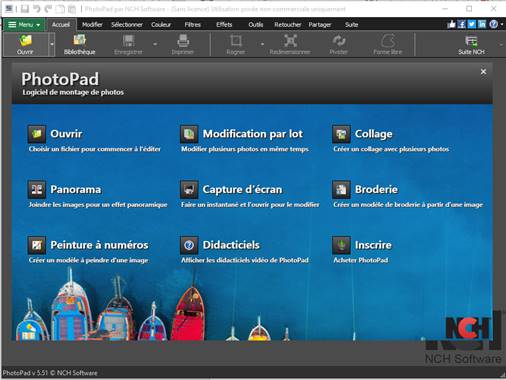Open the Capture d'écran heading link
This screenshot has width=506, height=380.
tap(242, 190)
